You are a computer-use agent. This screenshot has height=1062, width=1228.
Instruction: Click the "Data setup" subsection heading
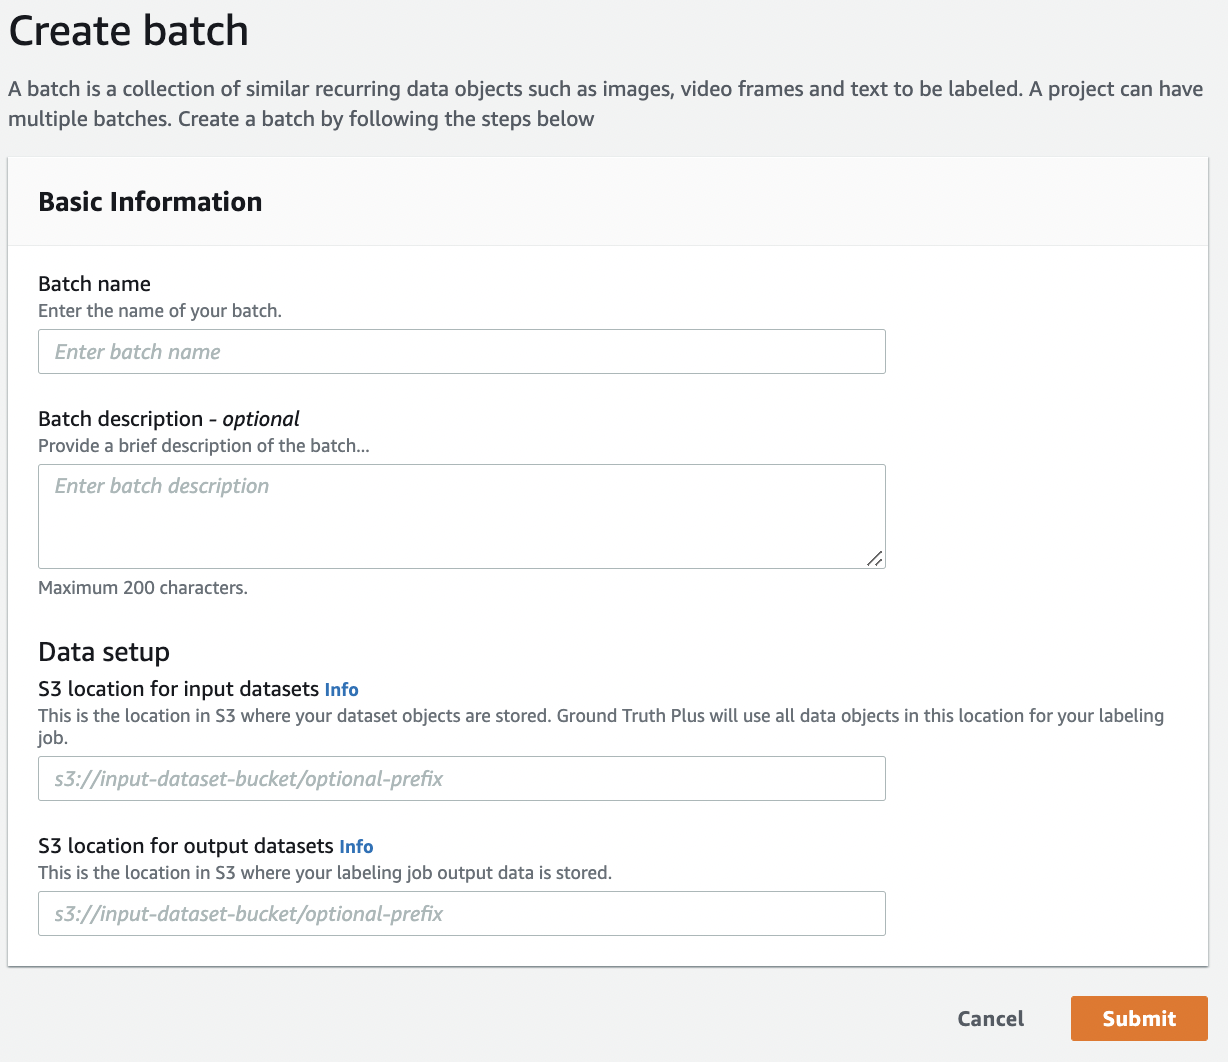click(x=104, y=652)
